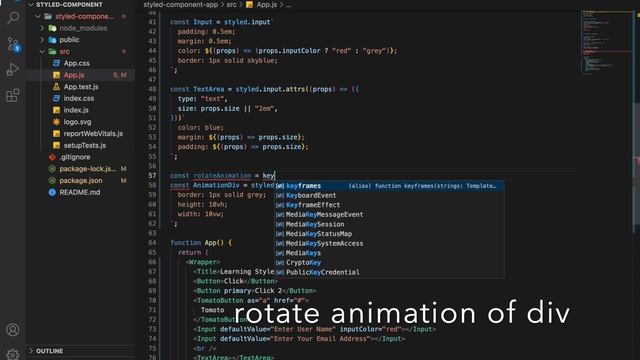640x360 pixels.
Task: Open the Extensions view
Action: click(x=13, y=96)
